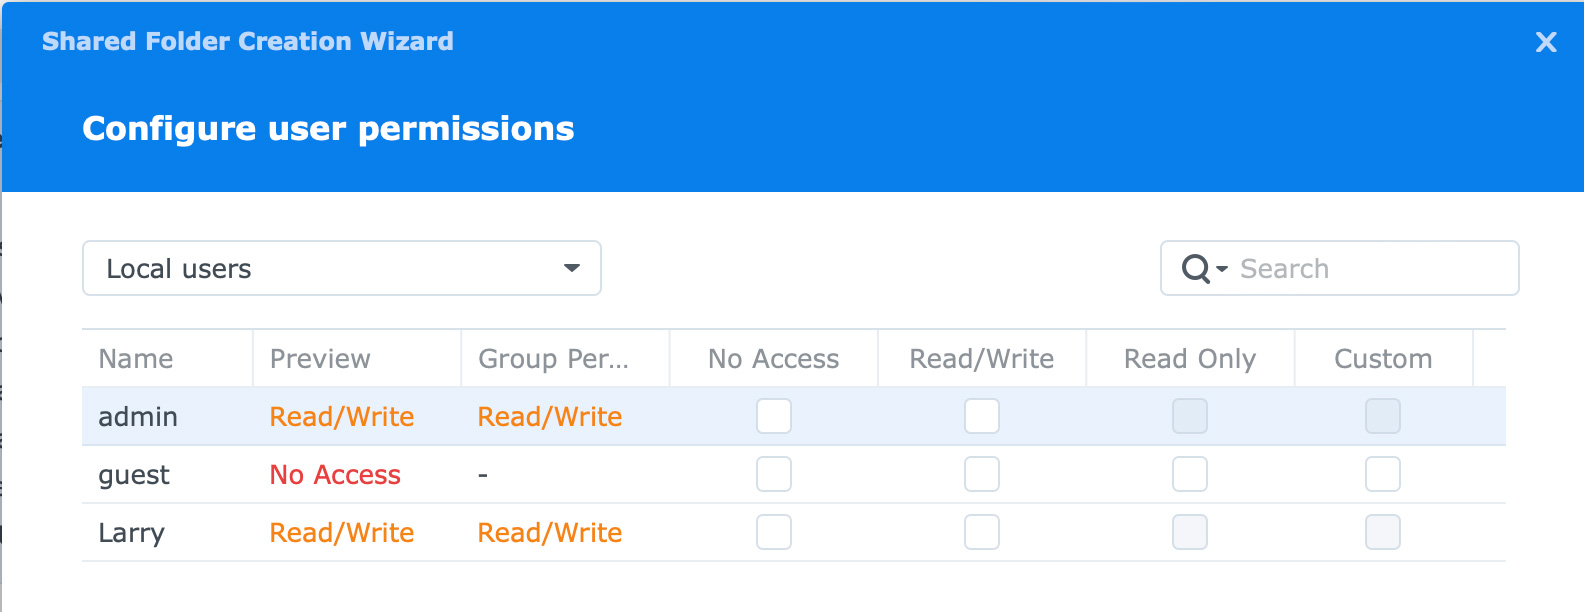
Task: Select Custom permission for guest
Action: pos(1383,474)
